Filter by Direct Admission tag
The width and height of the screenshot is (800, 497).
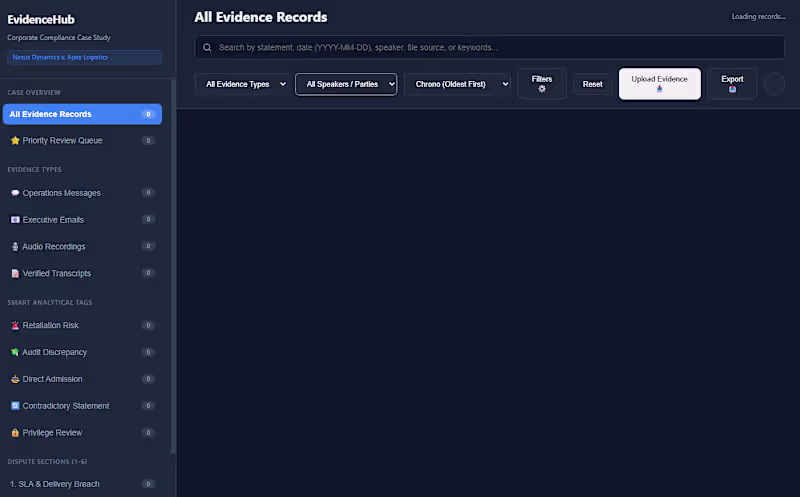82,379
